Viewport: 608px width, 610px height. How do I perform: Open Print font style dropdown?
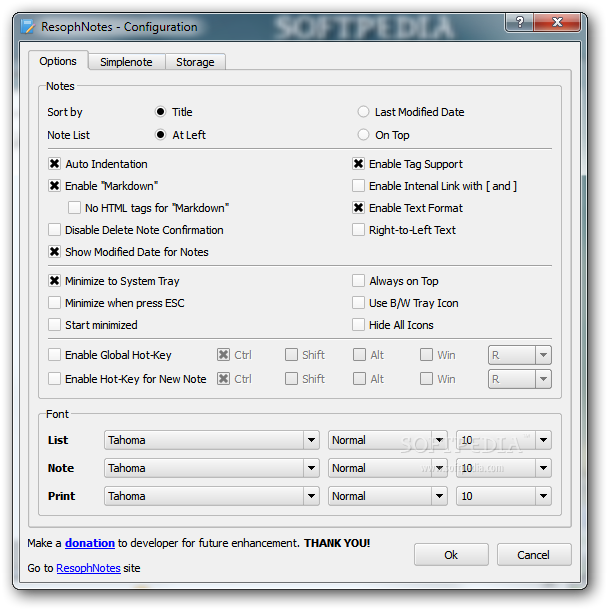pos(388,496)
